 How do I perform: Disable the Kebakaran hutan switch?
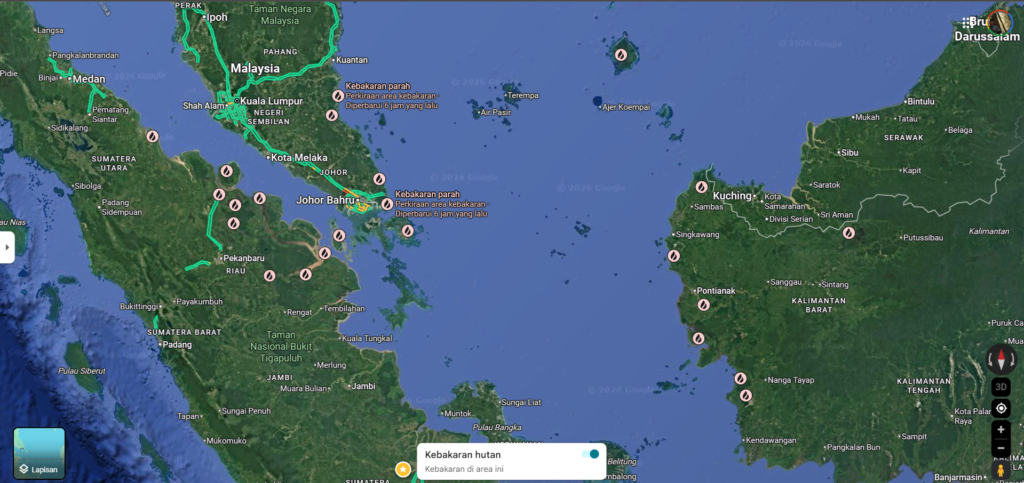(589, 454)
